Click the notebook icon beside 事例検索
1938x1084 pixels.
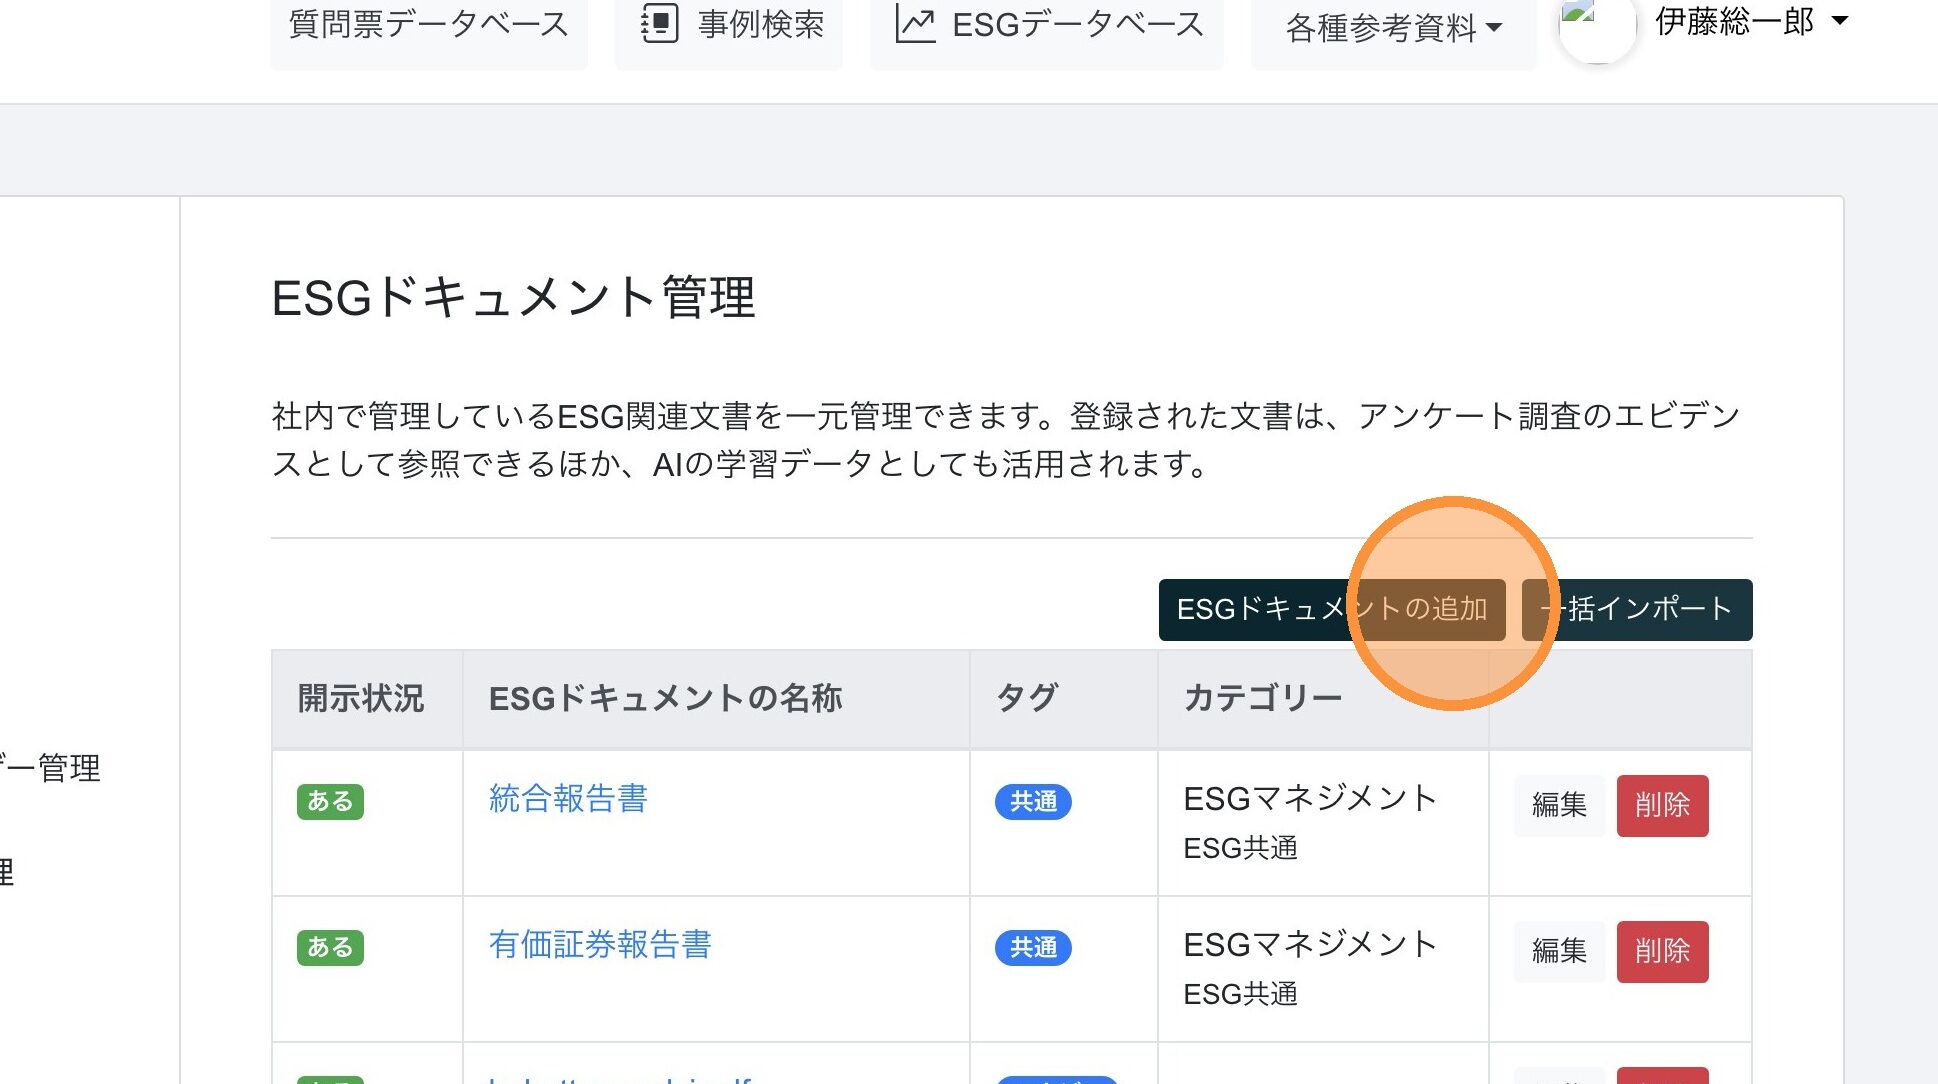(x=659, y=24)
